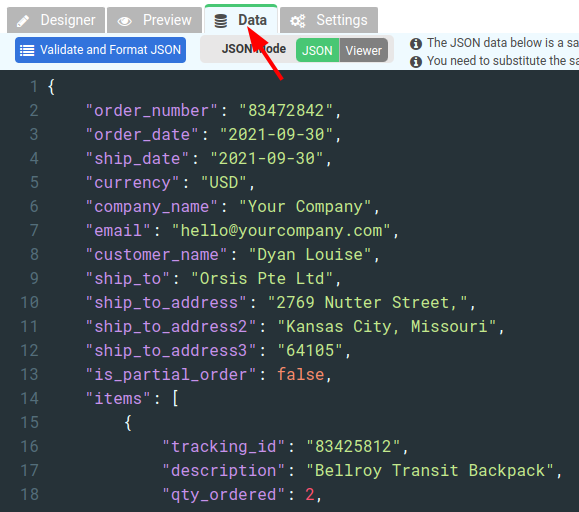Click the "Dyan Louise" customer name value
Viewport: 579px width, 512px height.
(310, 254)
